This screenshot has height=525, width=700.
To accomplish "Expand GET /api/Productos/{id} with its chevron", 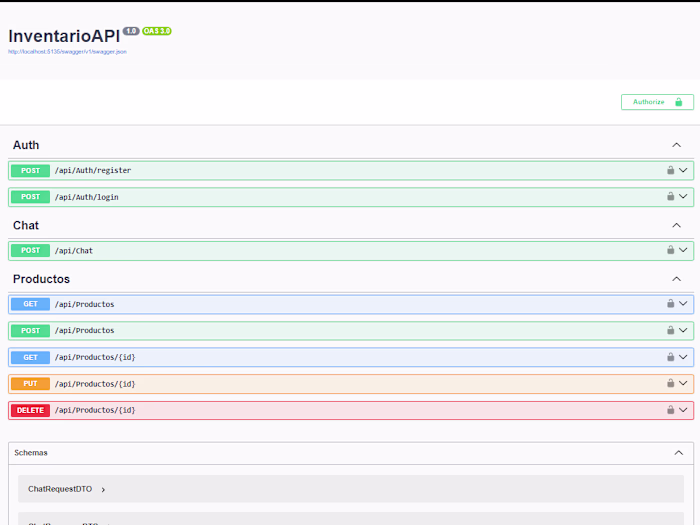I will click(x=683, y=357).
